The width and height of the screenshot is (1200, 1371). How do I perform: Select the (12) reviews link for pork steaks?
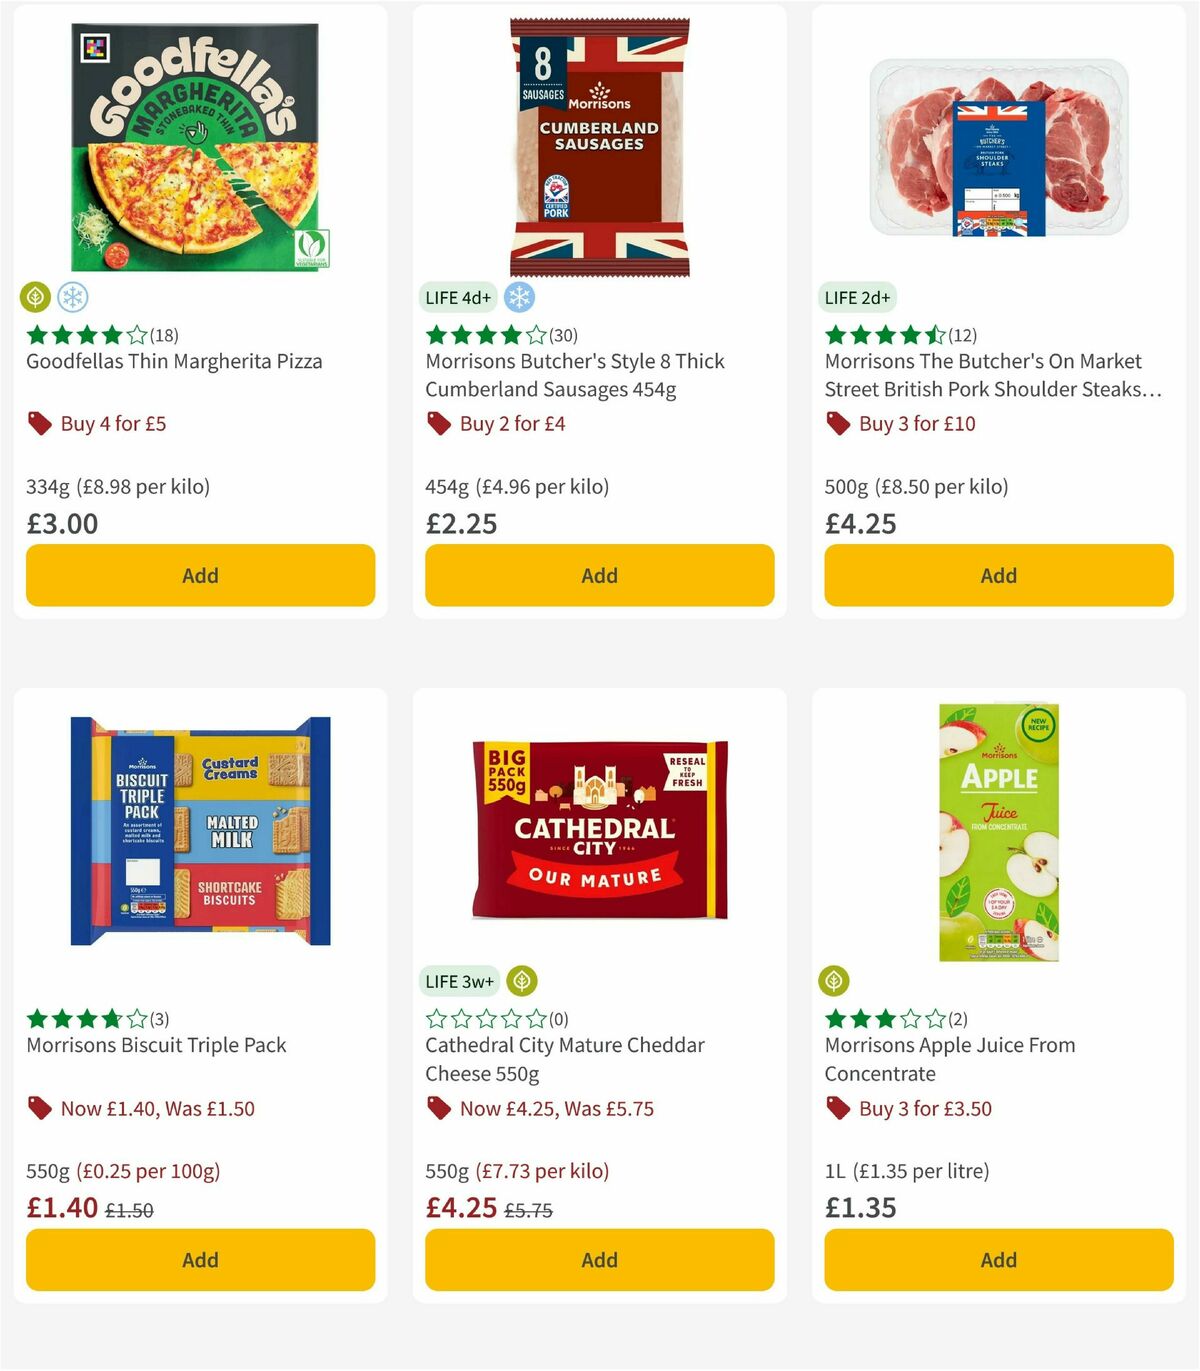point(962,336)
